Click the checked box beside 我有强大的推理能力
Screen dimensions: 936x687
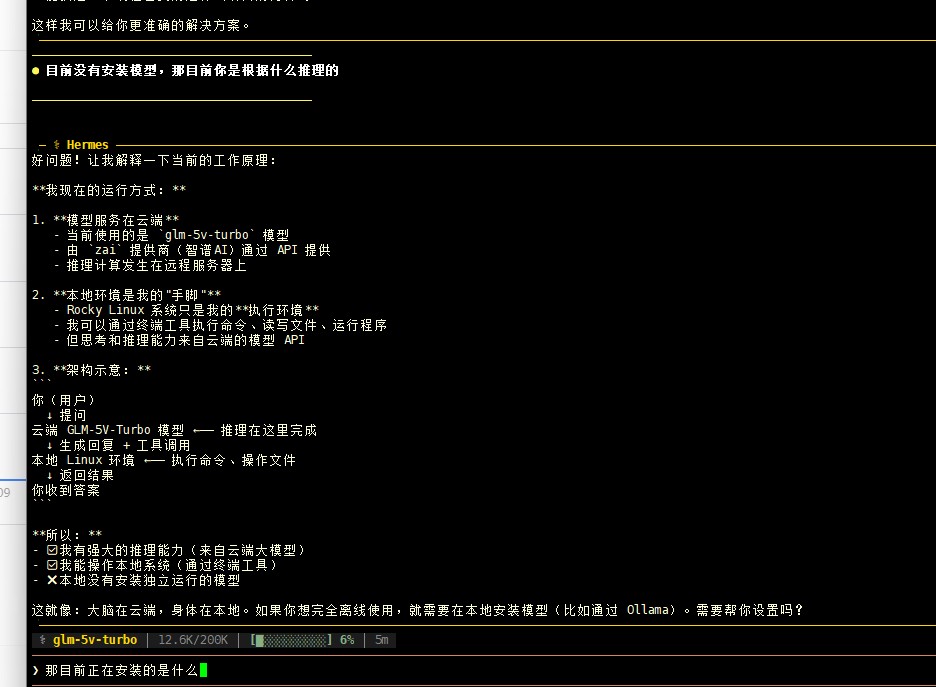click(52, 550)
